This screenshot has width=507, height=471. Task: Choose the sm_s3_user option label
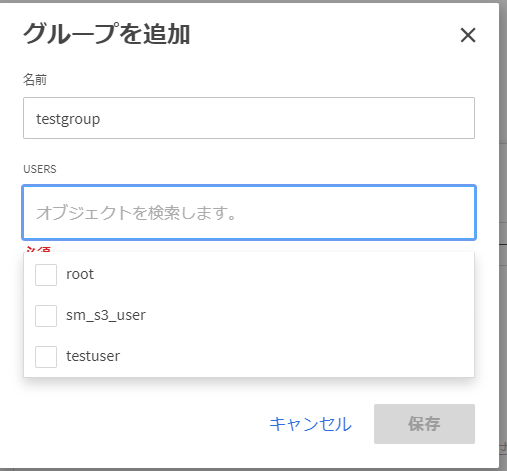[x=106, y=315]
